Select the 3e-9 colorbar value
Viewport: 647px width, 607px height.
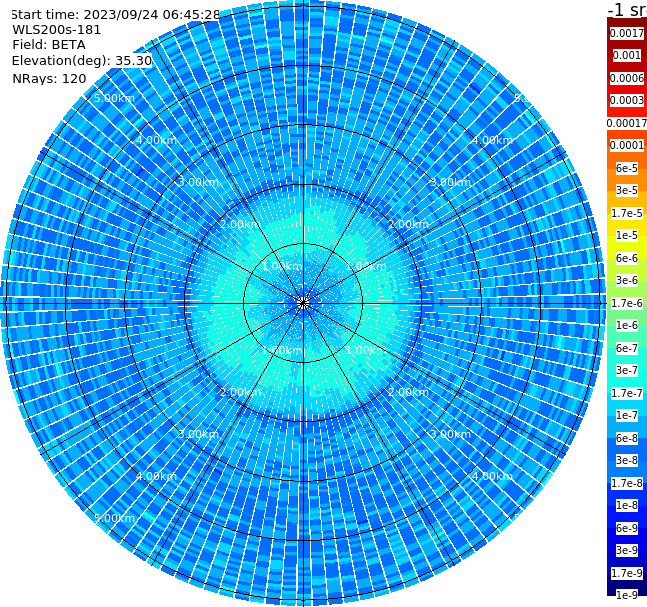pyautogui.click(x=627, y=550)
